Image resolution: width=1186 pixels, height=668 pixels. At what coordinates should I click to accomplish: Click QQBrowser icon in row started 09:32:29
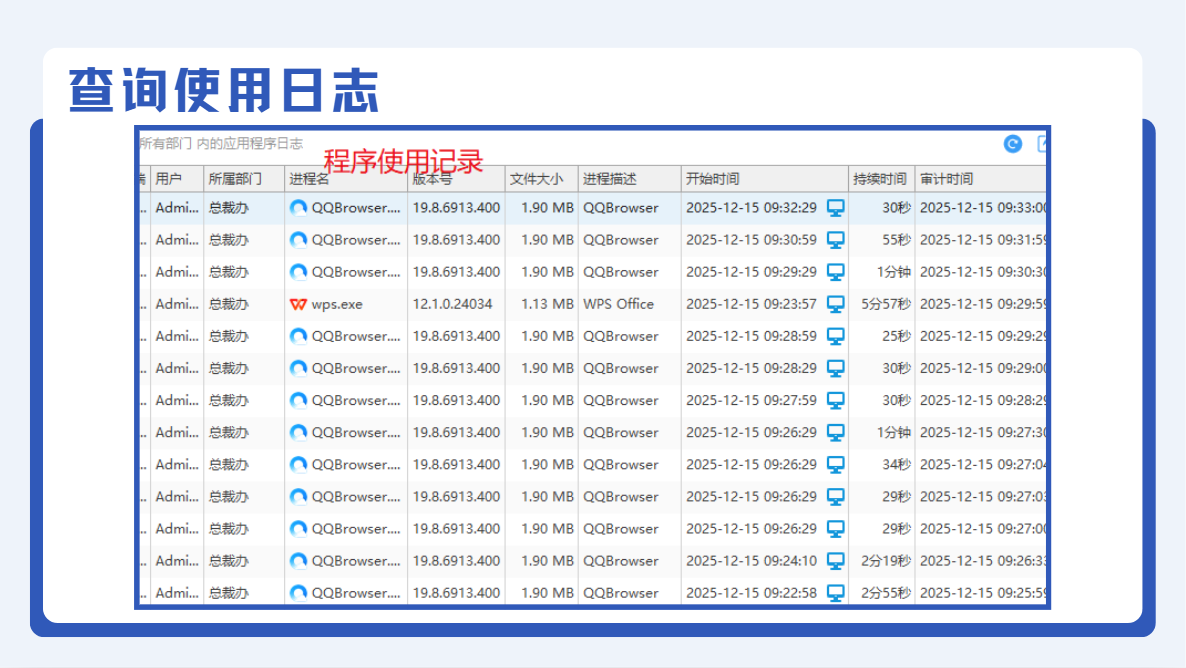point(298,208)
